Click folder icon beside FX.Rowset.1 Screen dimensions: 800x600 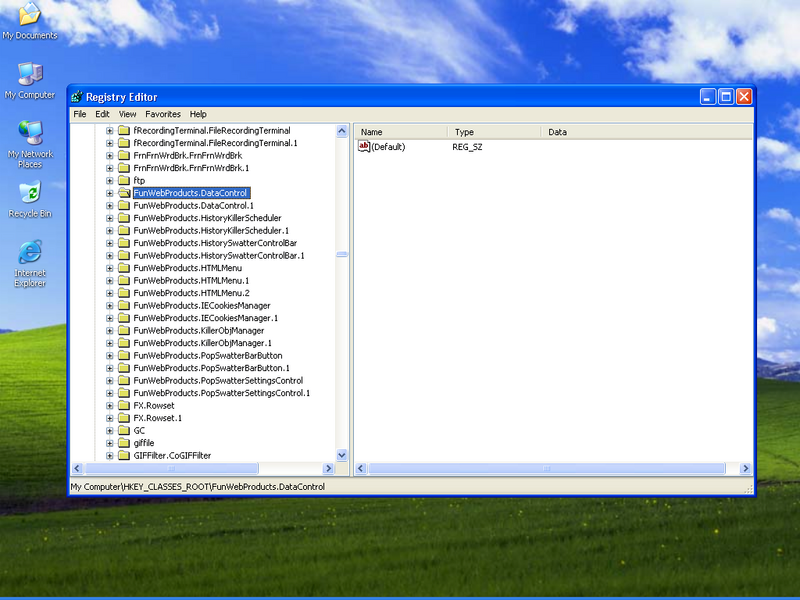(124, 418)
